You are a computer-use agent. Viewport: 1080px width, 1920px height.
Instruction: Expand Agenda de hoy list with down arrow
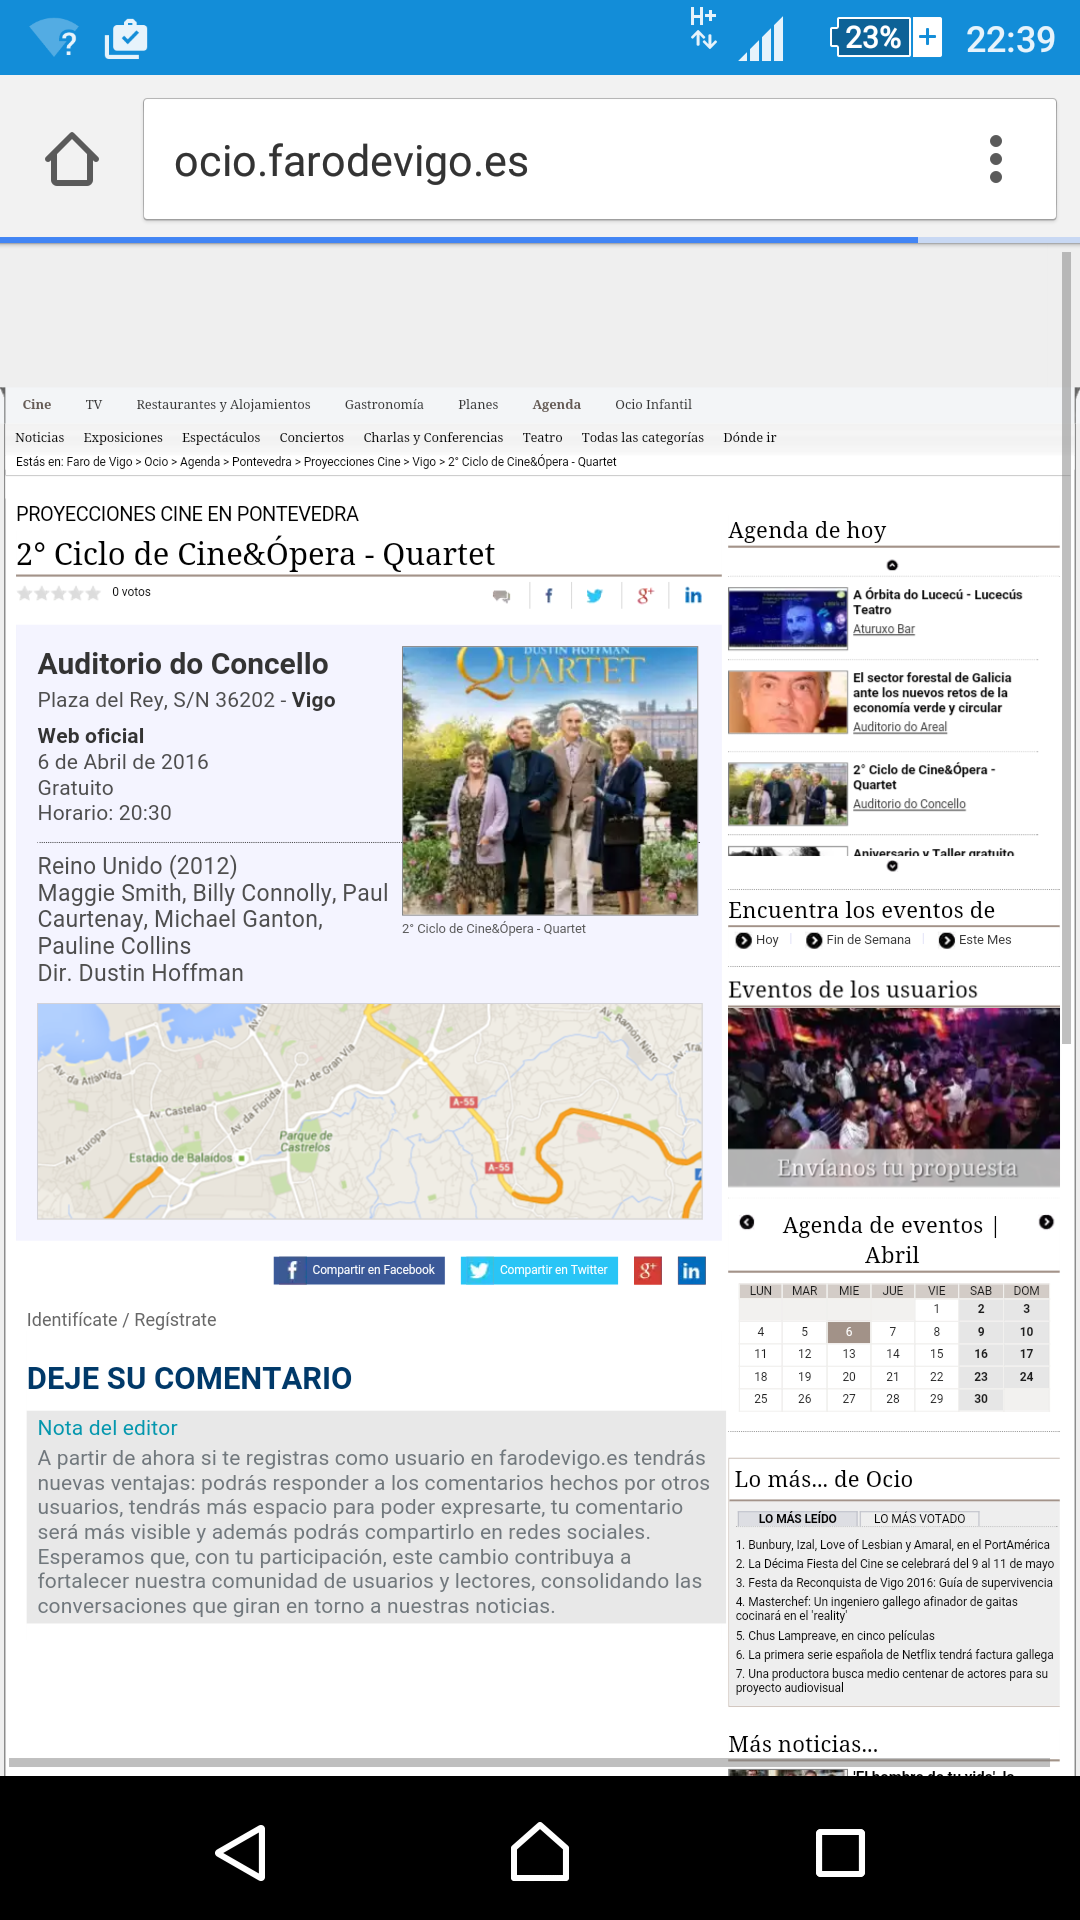coord(892,866)
